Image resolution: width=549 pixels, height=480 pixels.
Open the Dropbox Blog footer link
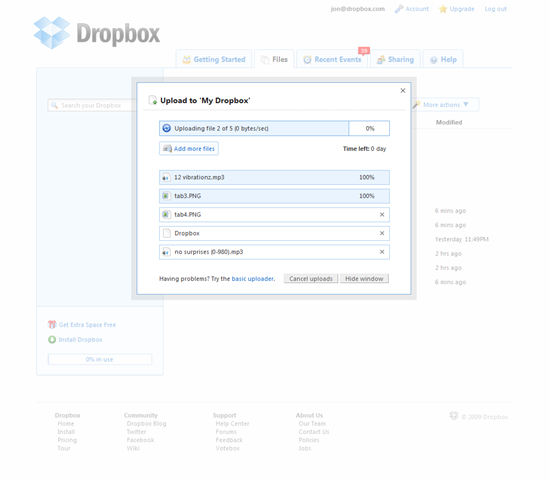pyautogui.click(x=146, y=424)
